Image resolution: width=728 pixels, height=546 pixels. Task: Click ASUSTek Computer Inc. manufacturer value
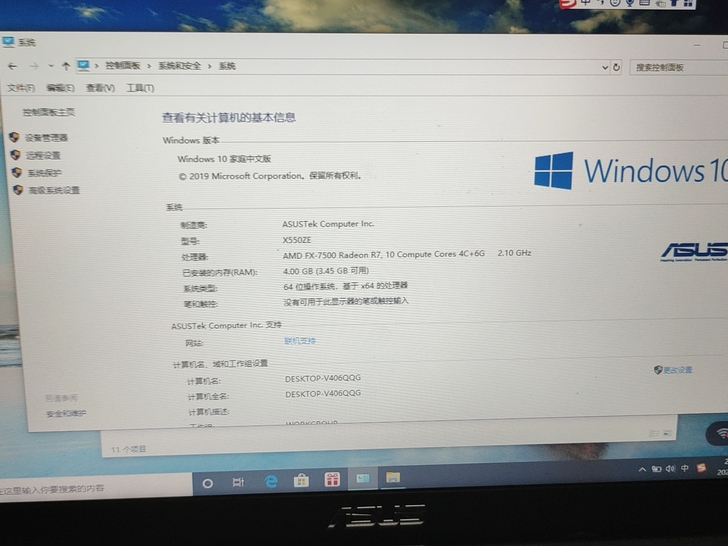coord(328,224)
